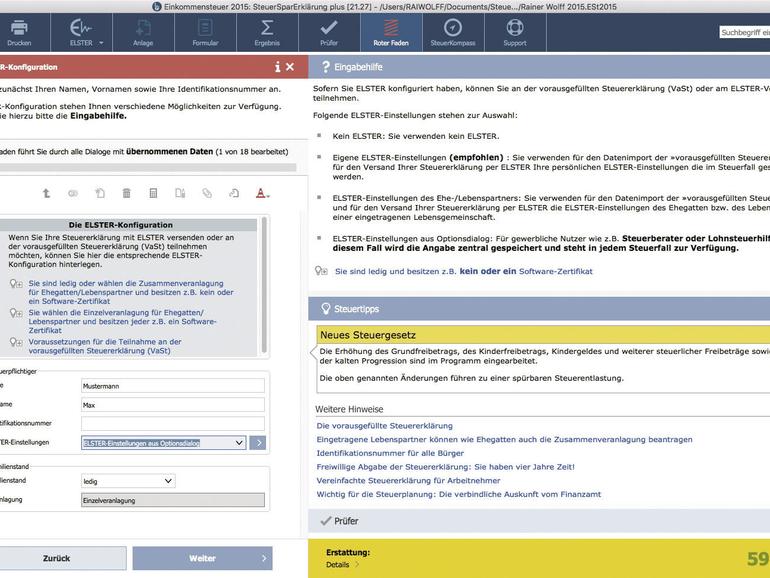
Task: Open link Vereinfachte Steuererklärung für Arbeitnehmer
Action: [409, 481]
